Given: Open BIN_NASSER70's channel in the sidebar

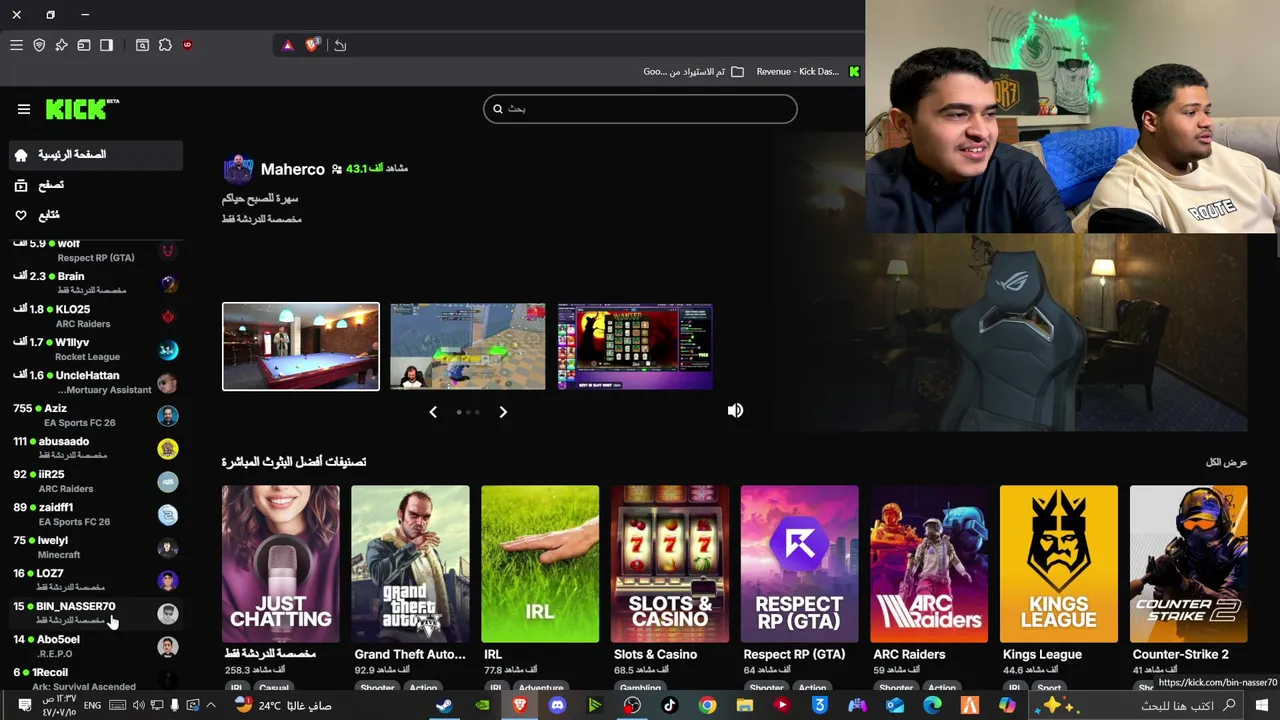Looking at the screenshot, I should 95,613.
